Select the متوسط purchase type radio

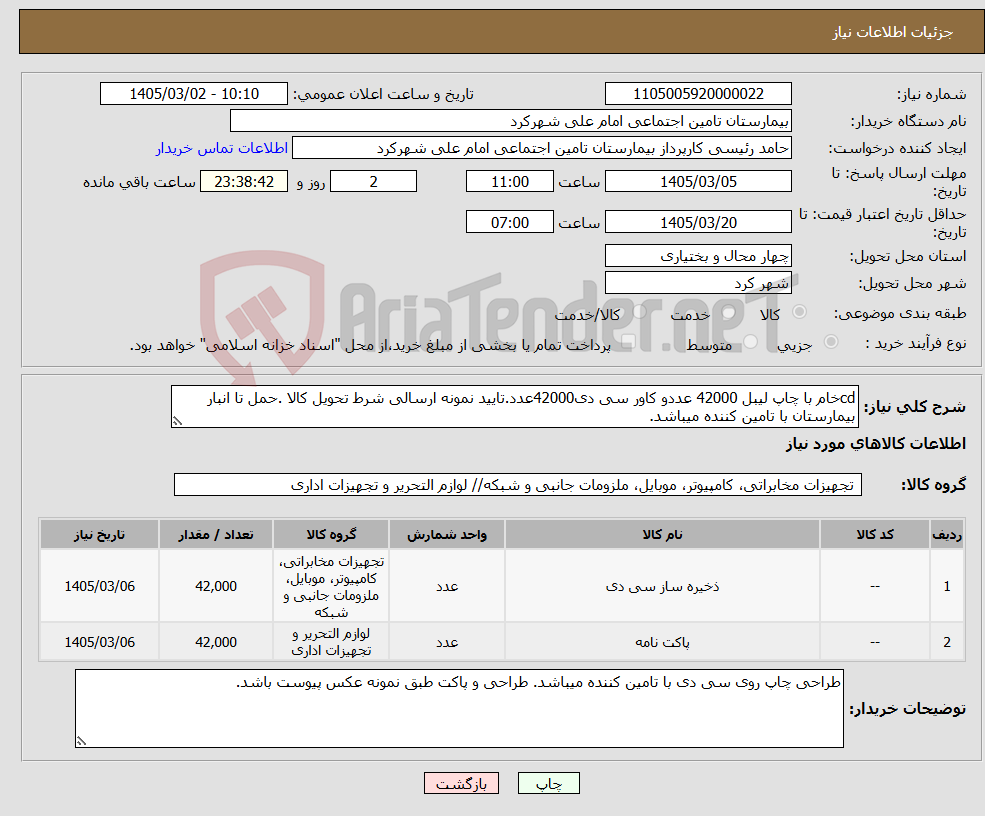[751, 342]
